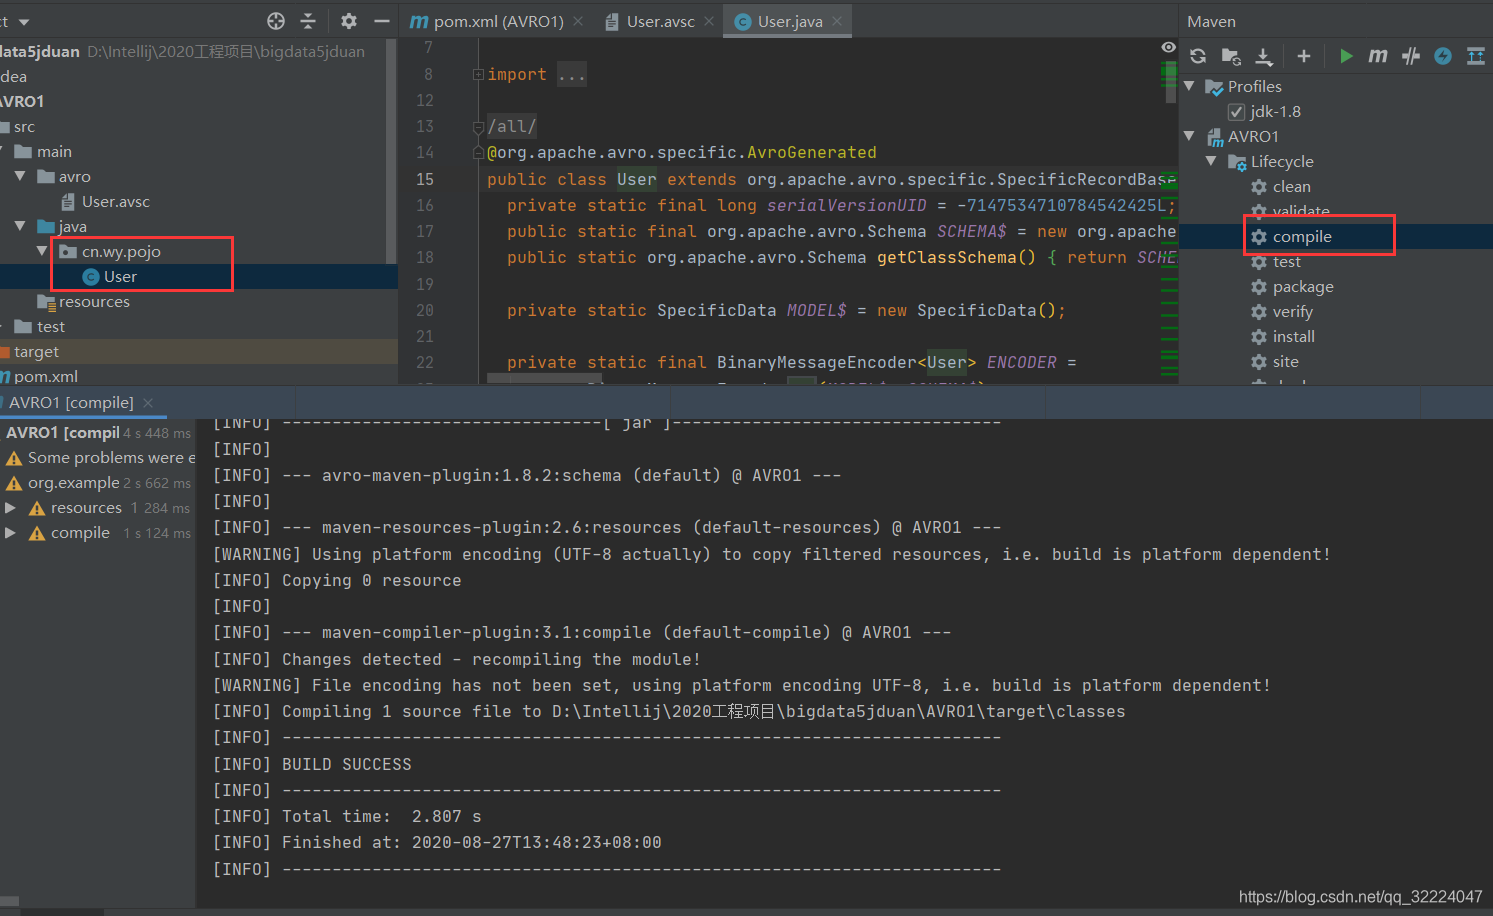Generate sources and update Maven folders

tap(1231, 56)
